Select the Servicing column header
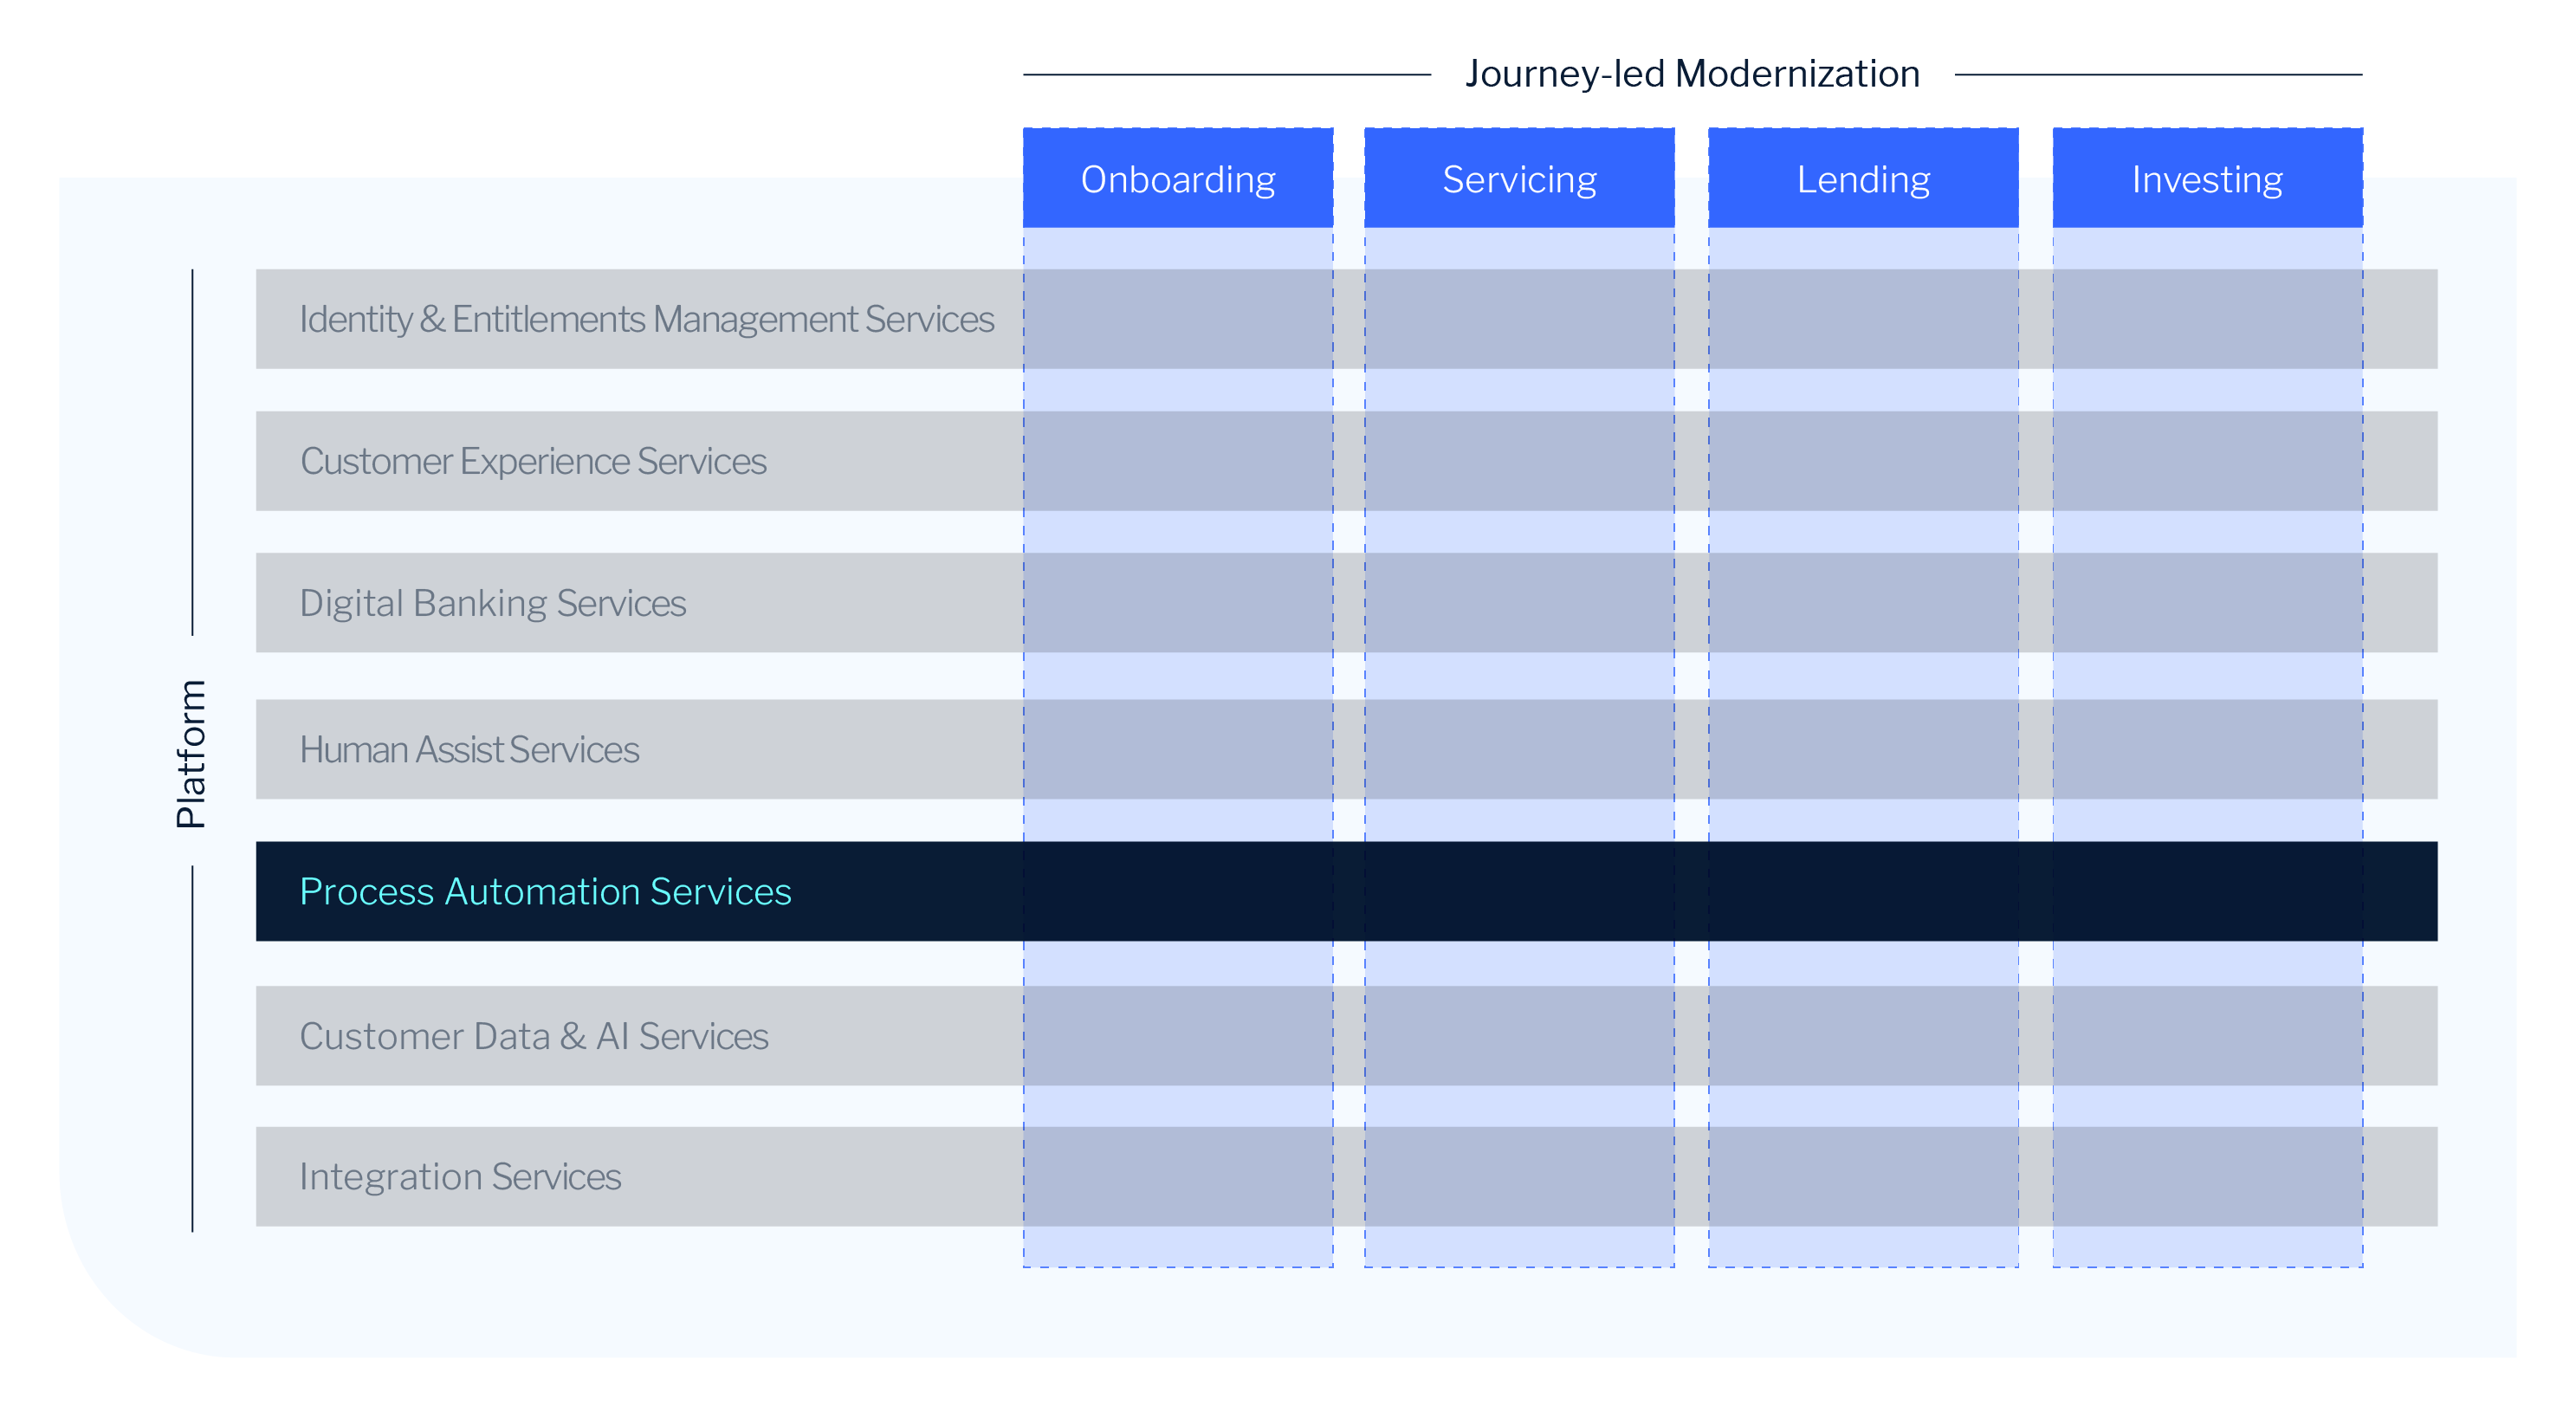 click(1519, 178)
